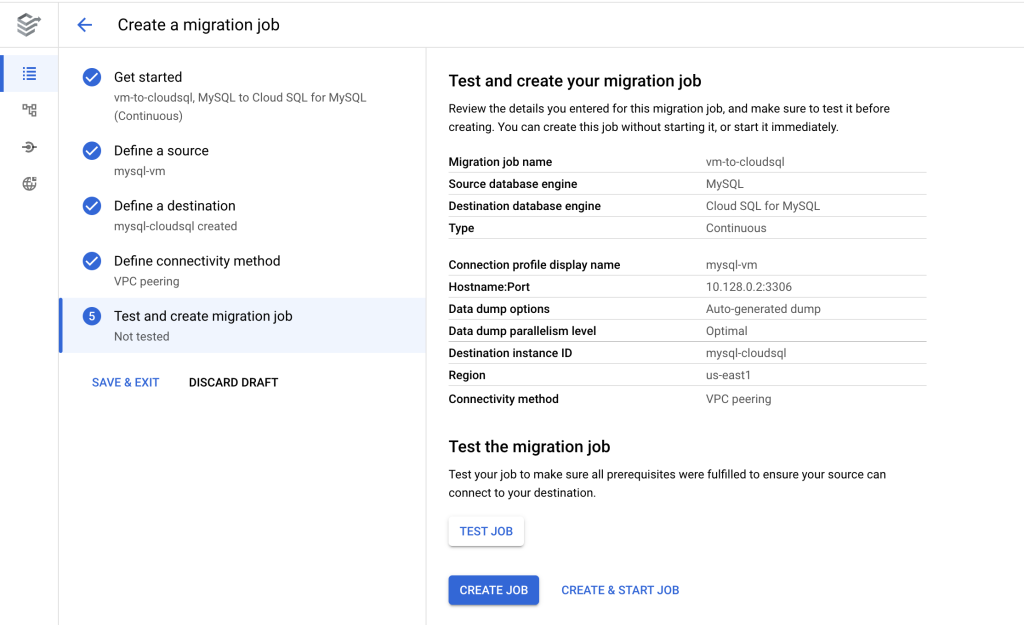Open the Get started step
The height and width of the screenshot is (625, 1024).
[x=148, y=77]
